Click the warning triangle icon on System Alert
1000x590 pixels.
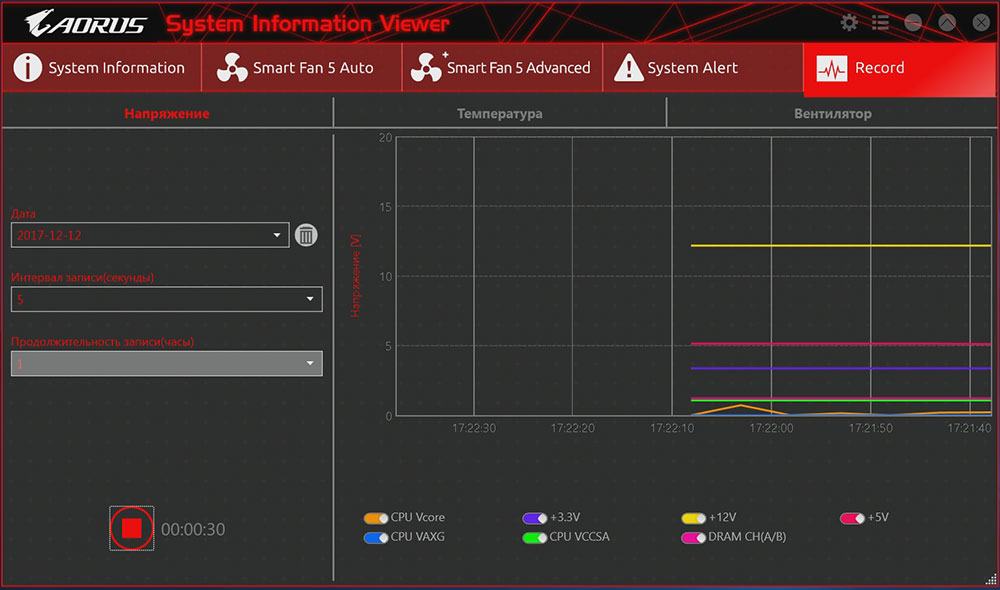click(628, 68)
